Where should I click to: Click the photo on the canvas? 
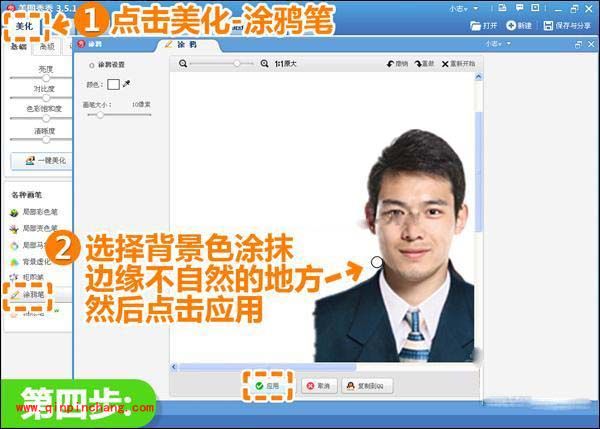394,247
